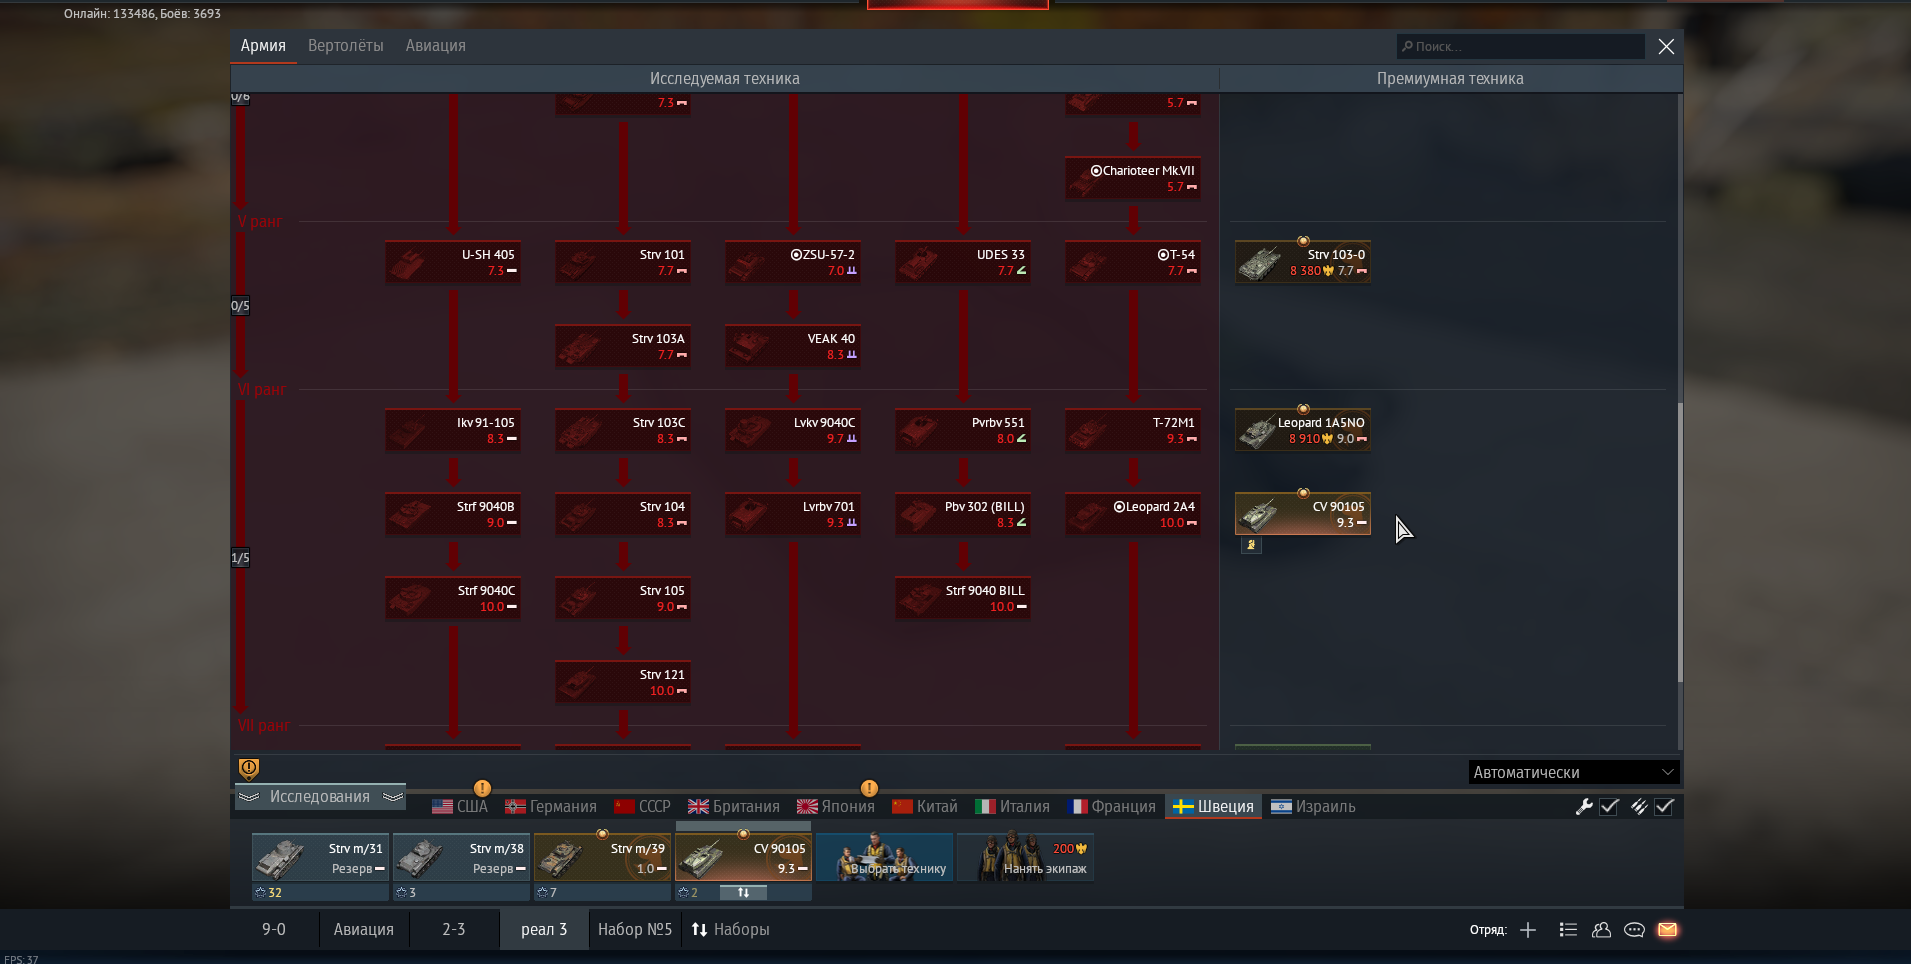Select Strv m/39 crew slot
This screenshot has width=1911, height=964.
click(602, 858)
